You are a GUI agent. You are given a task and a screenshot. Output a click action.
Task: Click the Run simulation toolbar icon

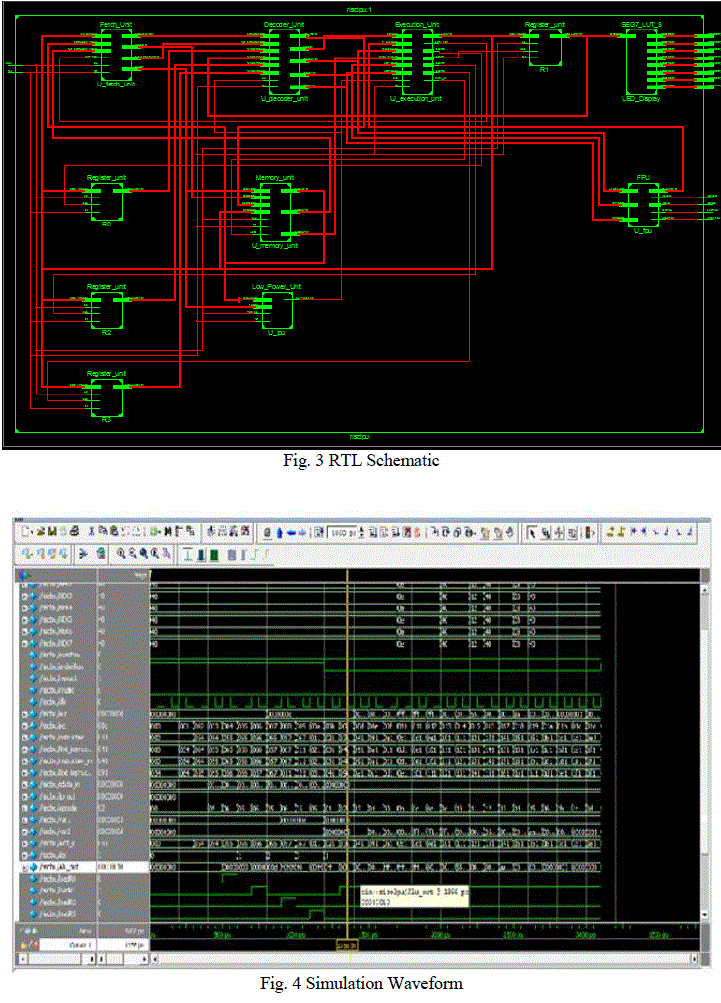[x=373, y=532]
